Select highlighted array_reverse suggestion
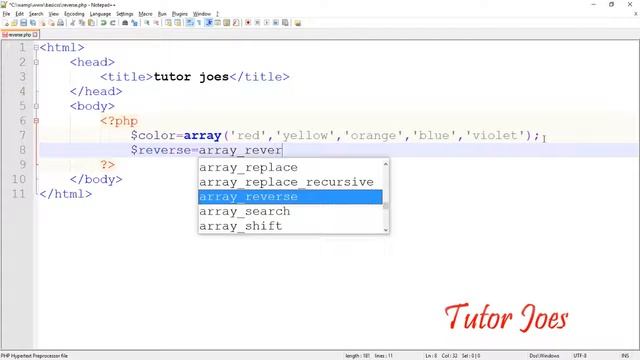Viewport: 640px width, 360px height. click(290, 197)
